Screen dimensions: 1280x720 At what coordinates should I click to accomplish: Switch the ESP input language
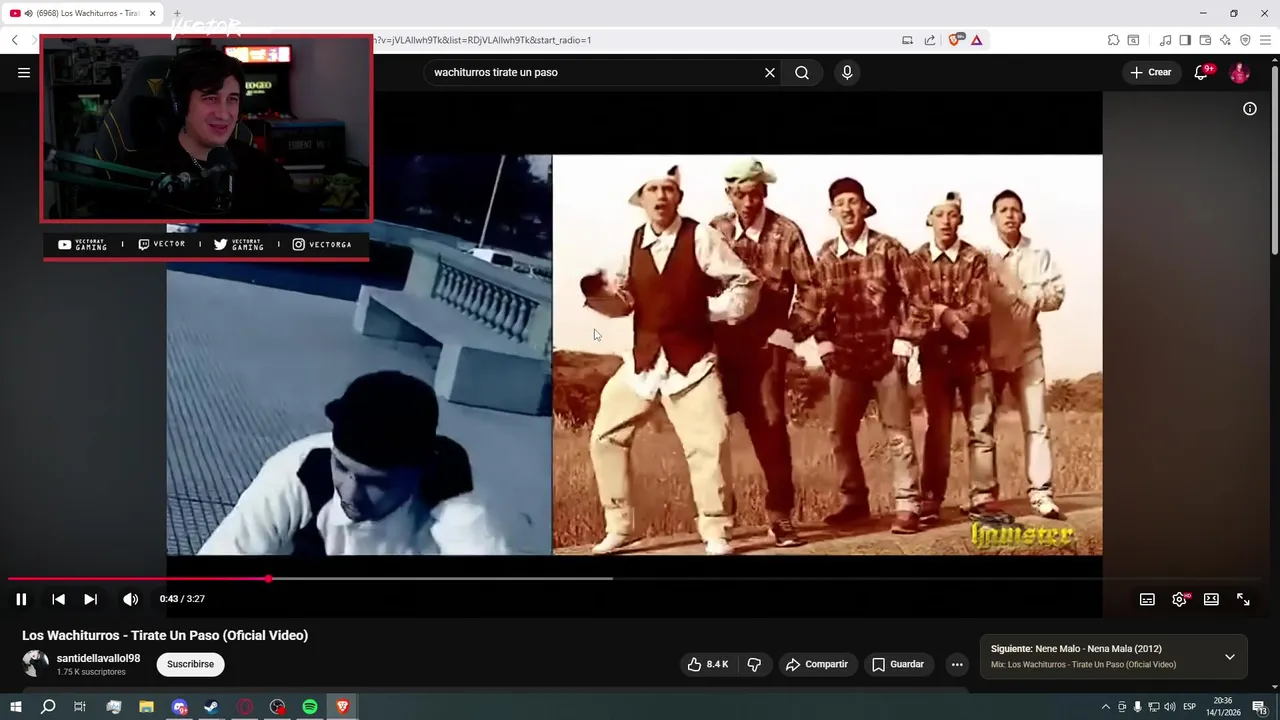coord(1190,707)
